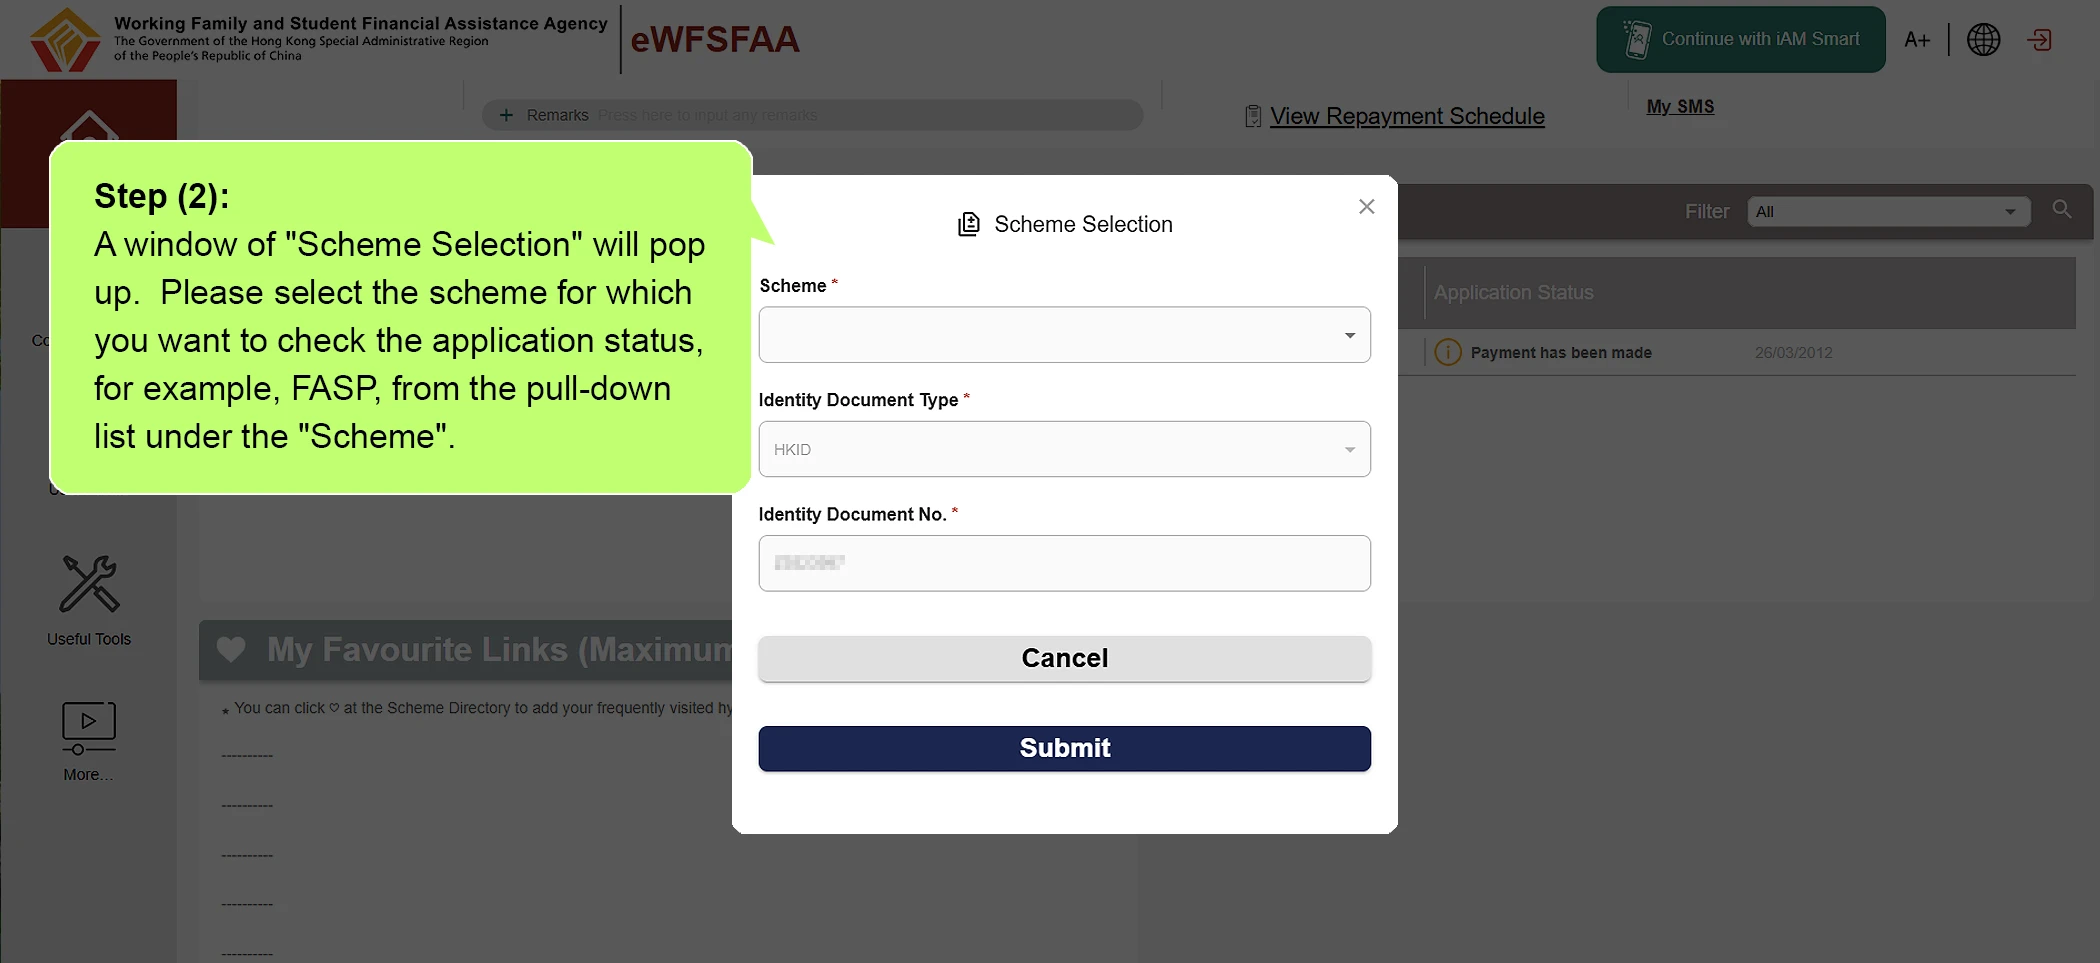The height and width of the screenshot is (963, 2100).
Task: Increase text size with A+ icon
Action: click(x=1916, y=40)
